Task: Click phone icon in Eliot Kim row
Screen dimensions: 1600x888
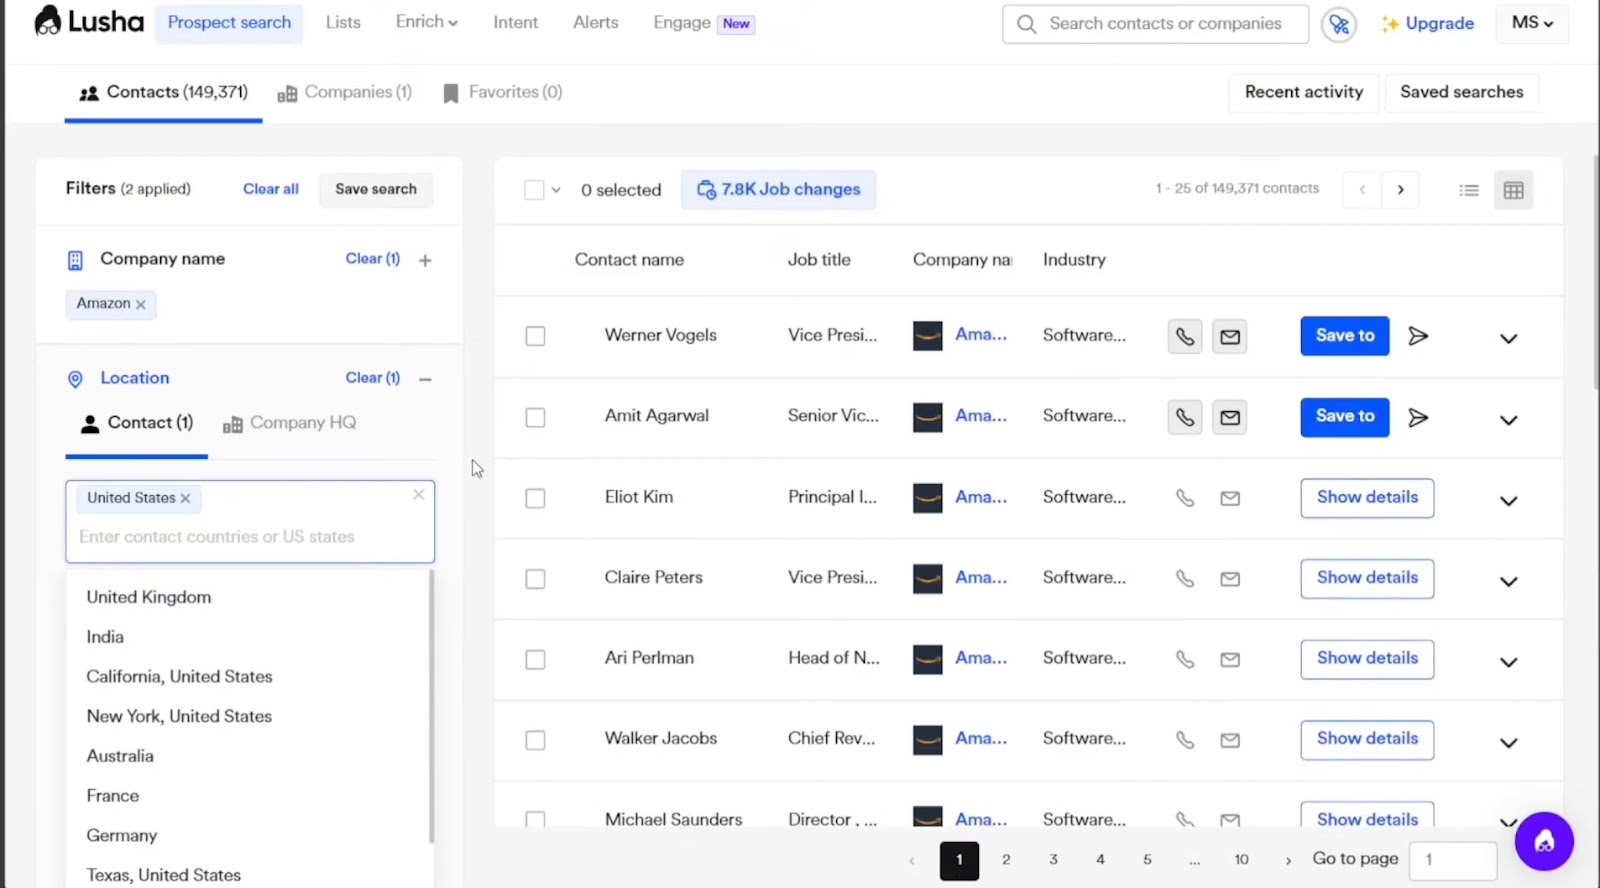Action: pos(1185,498)
